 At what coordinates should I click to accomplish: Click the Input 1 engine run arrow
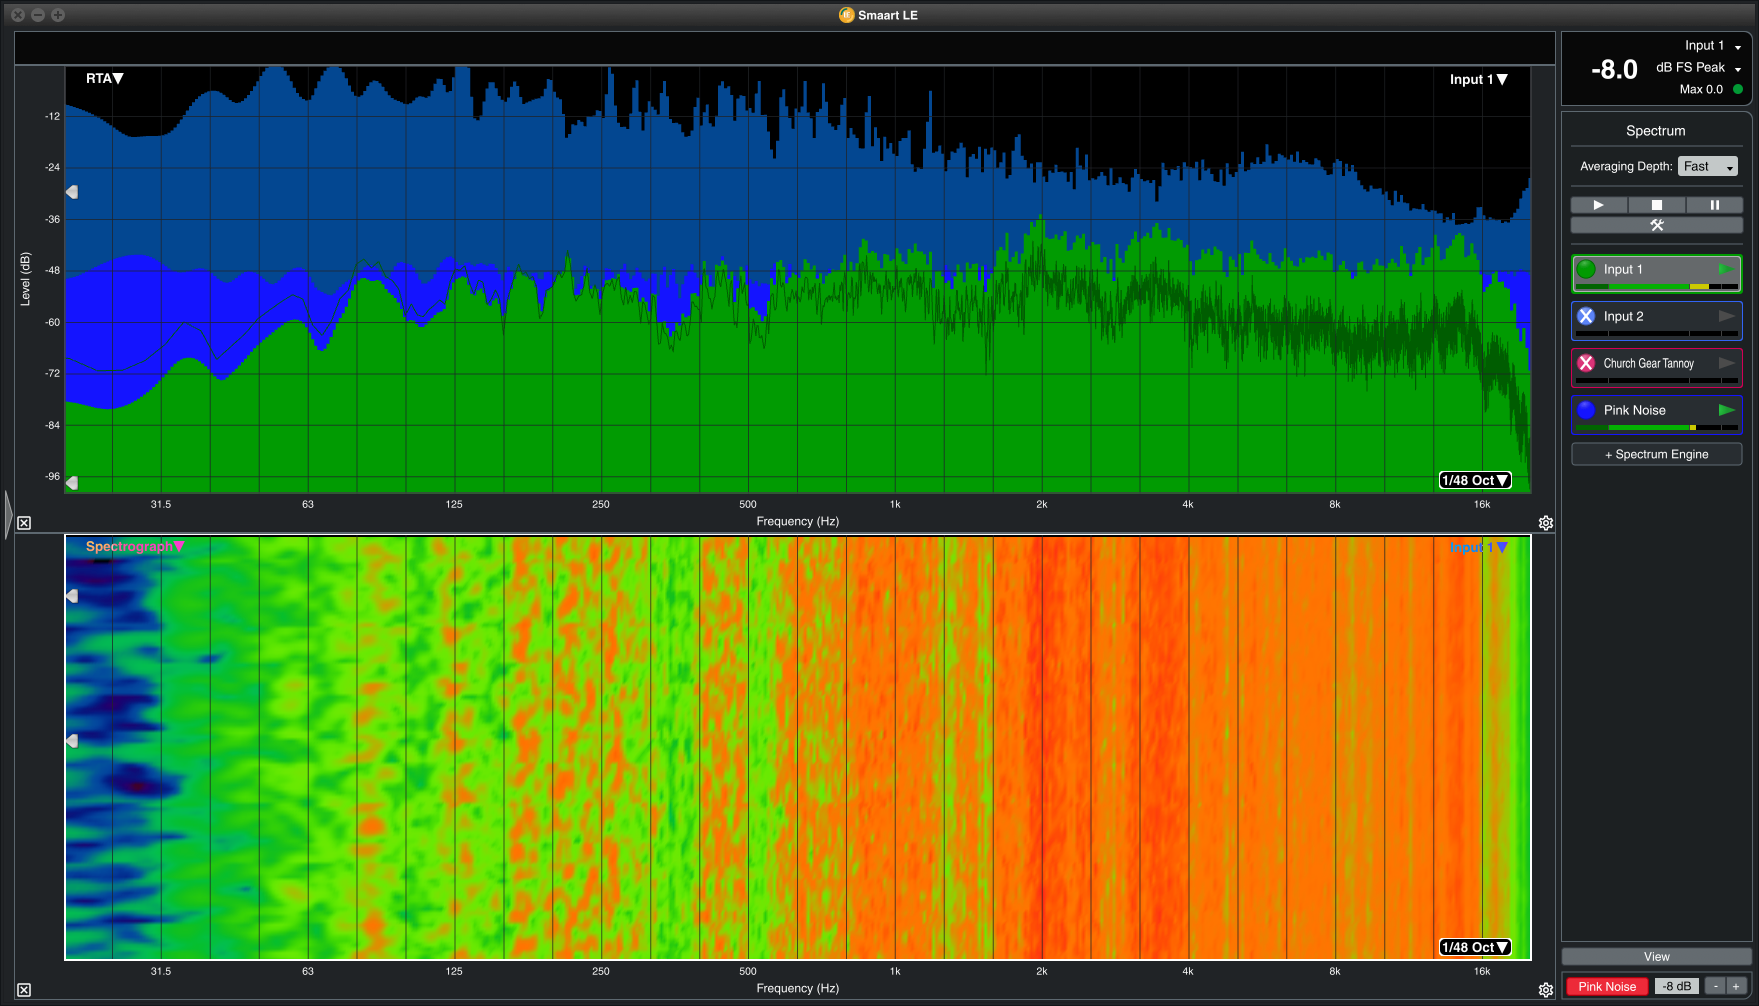(1726, 269)
